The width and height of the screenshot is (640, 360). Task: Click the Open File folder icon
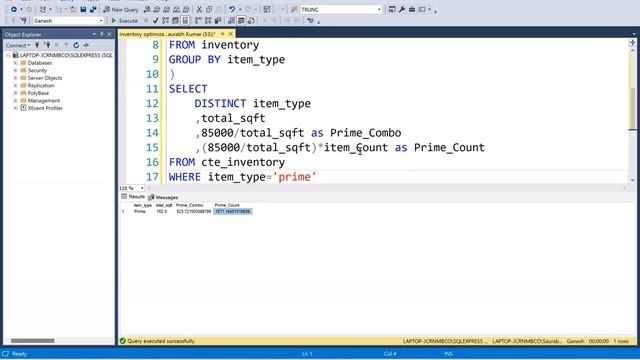pos(73,9)
